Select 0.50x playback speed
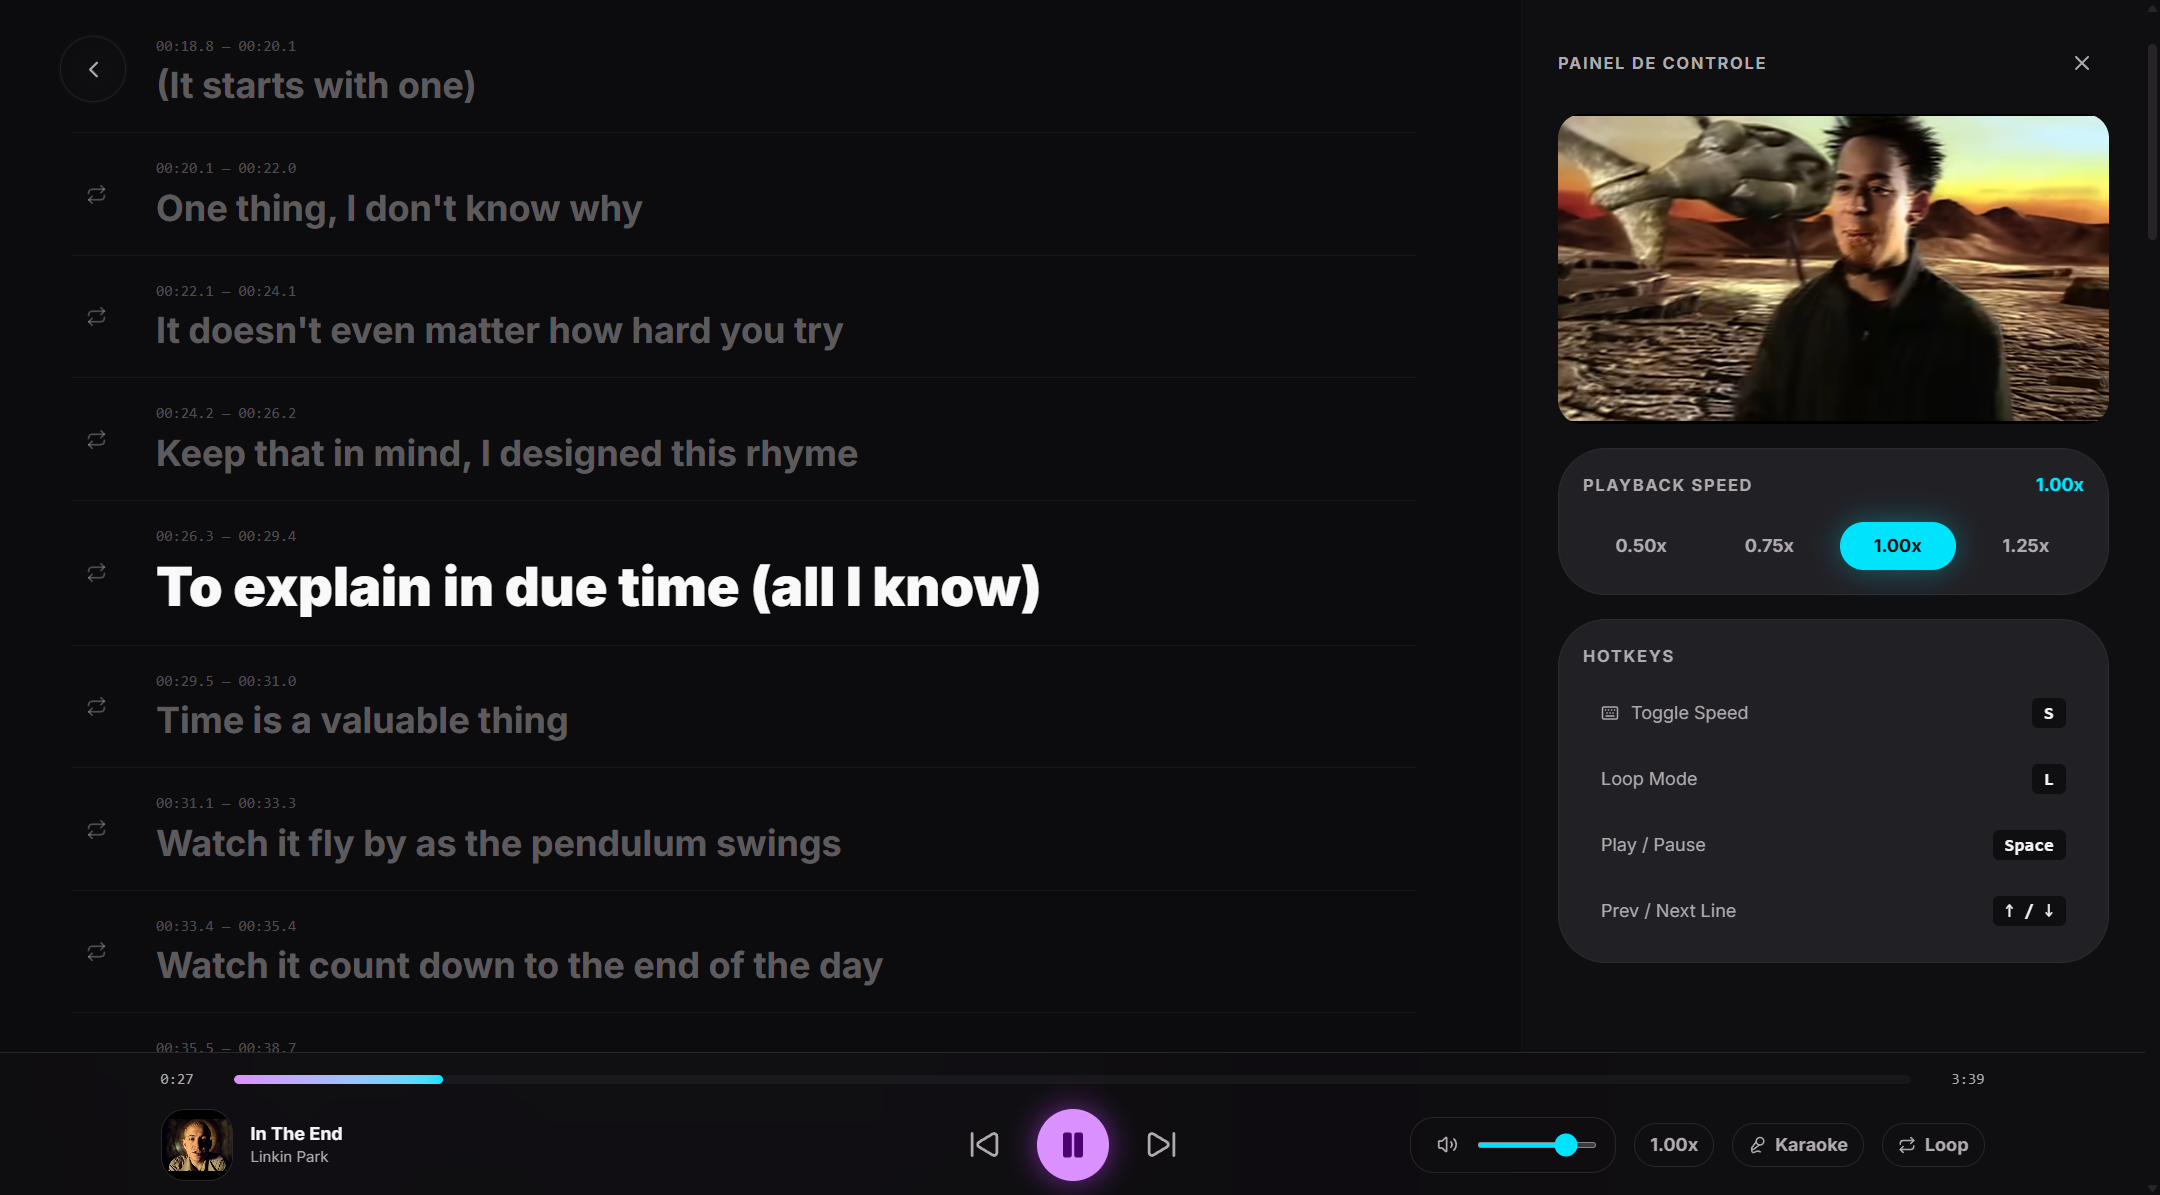This screenshot has height=1195, width=2160. 1641,546
